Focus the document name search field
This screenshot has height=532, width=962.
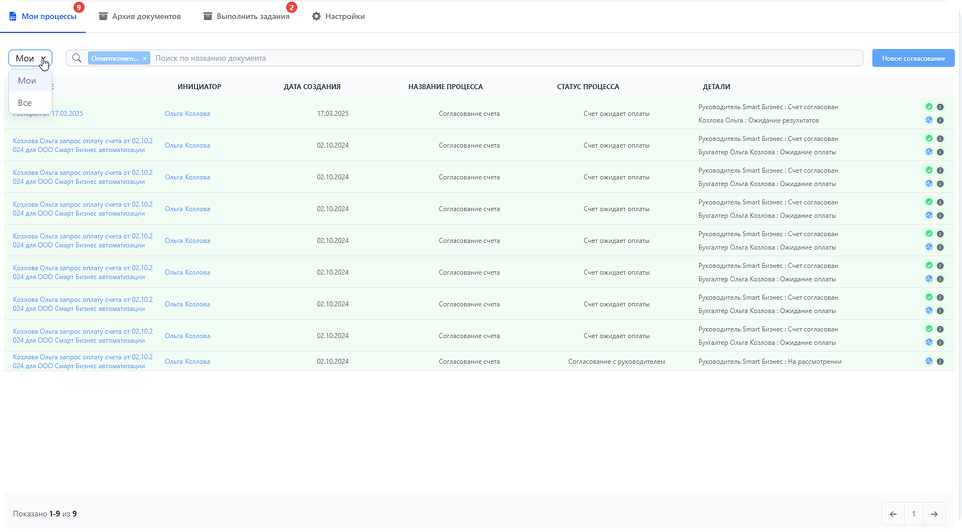point(500,59)
